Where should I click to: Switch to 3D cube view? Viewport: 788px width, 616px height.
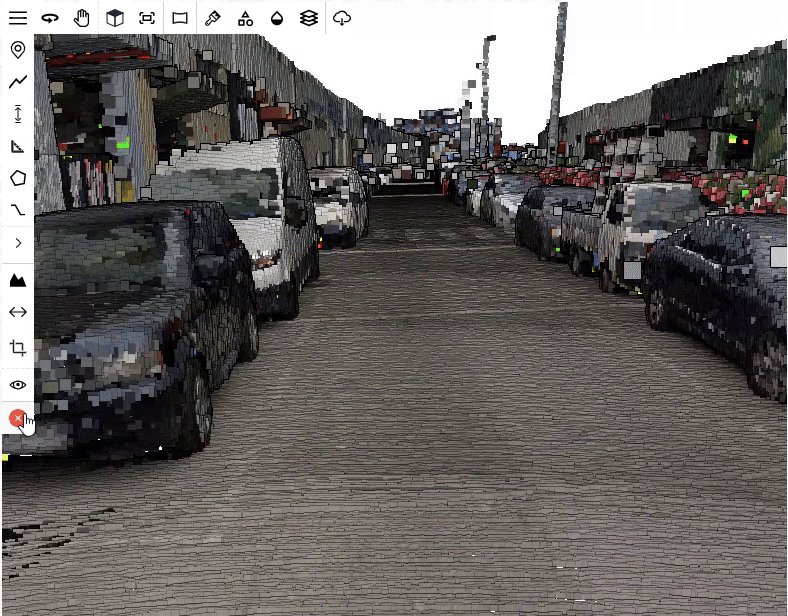[115, 19]
